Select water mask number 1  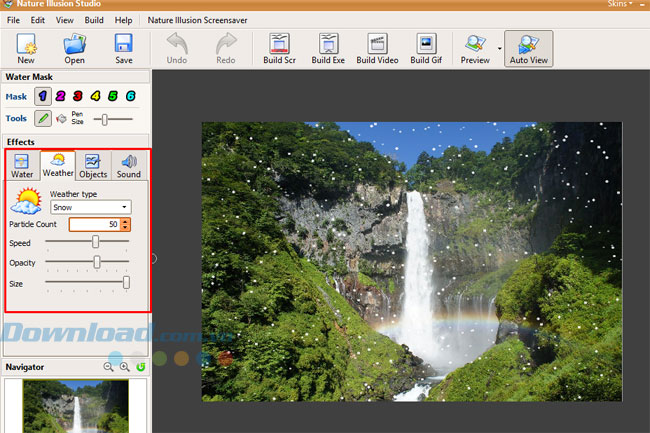pos(43,96)
